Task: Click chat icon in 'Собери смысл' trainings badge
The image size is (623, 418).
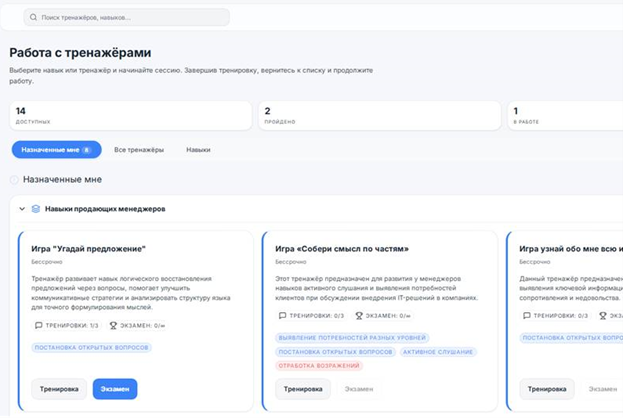Action: (282, 315)
